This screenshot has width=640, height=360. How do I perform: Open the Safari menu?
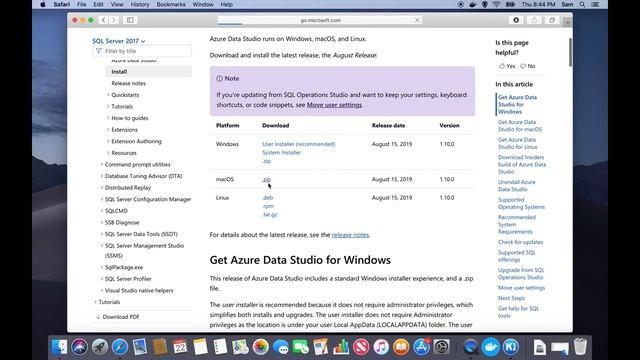[x=62, y=4]
